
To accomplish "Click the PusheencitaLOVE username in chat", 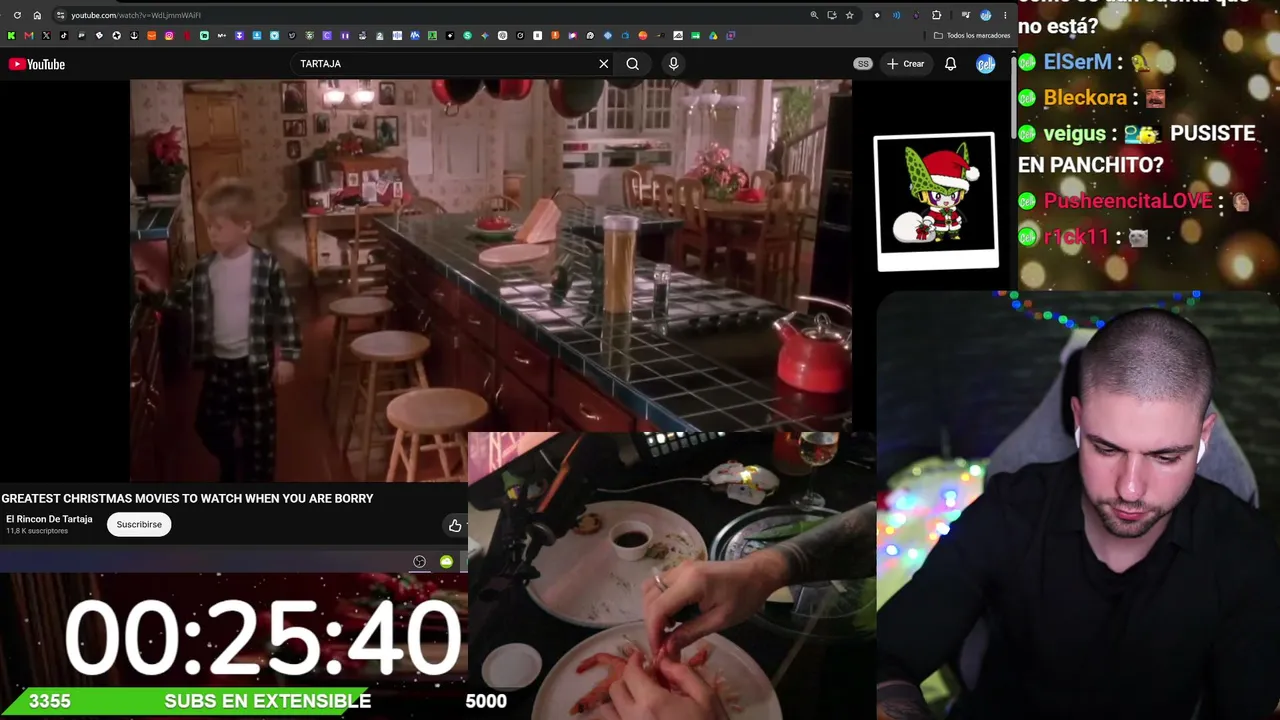I will (x=1128, y=201).
